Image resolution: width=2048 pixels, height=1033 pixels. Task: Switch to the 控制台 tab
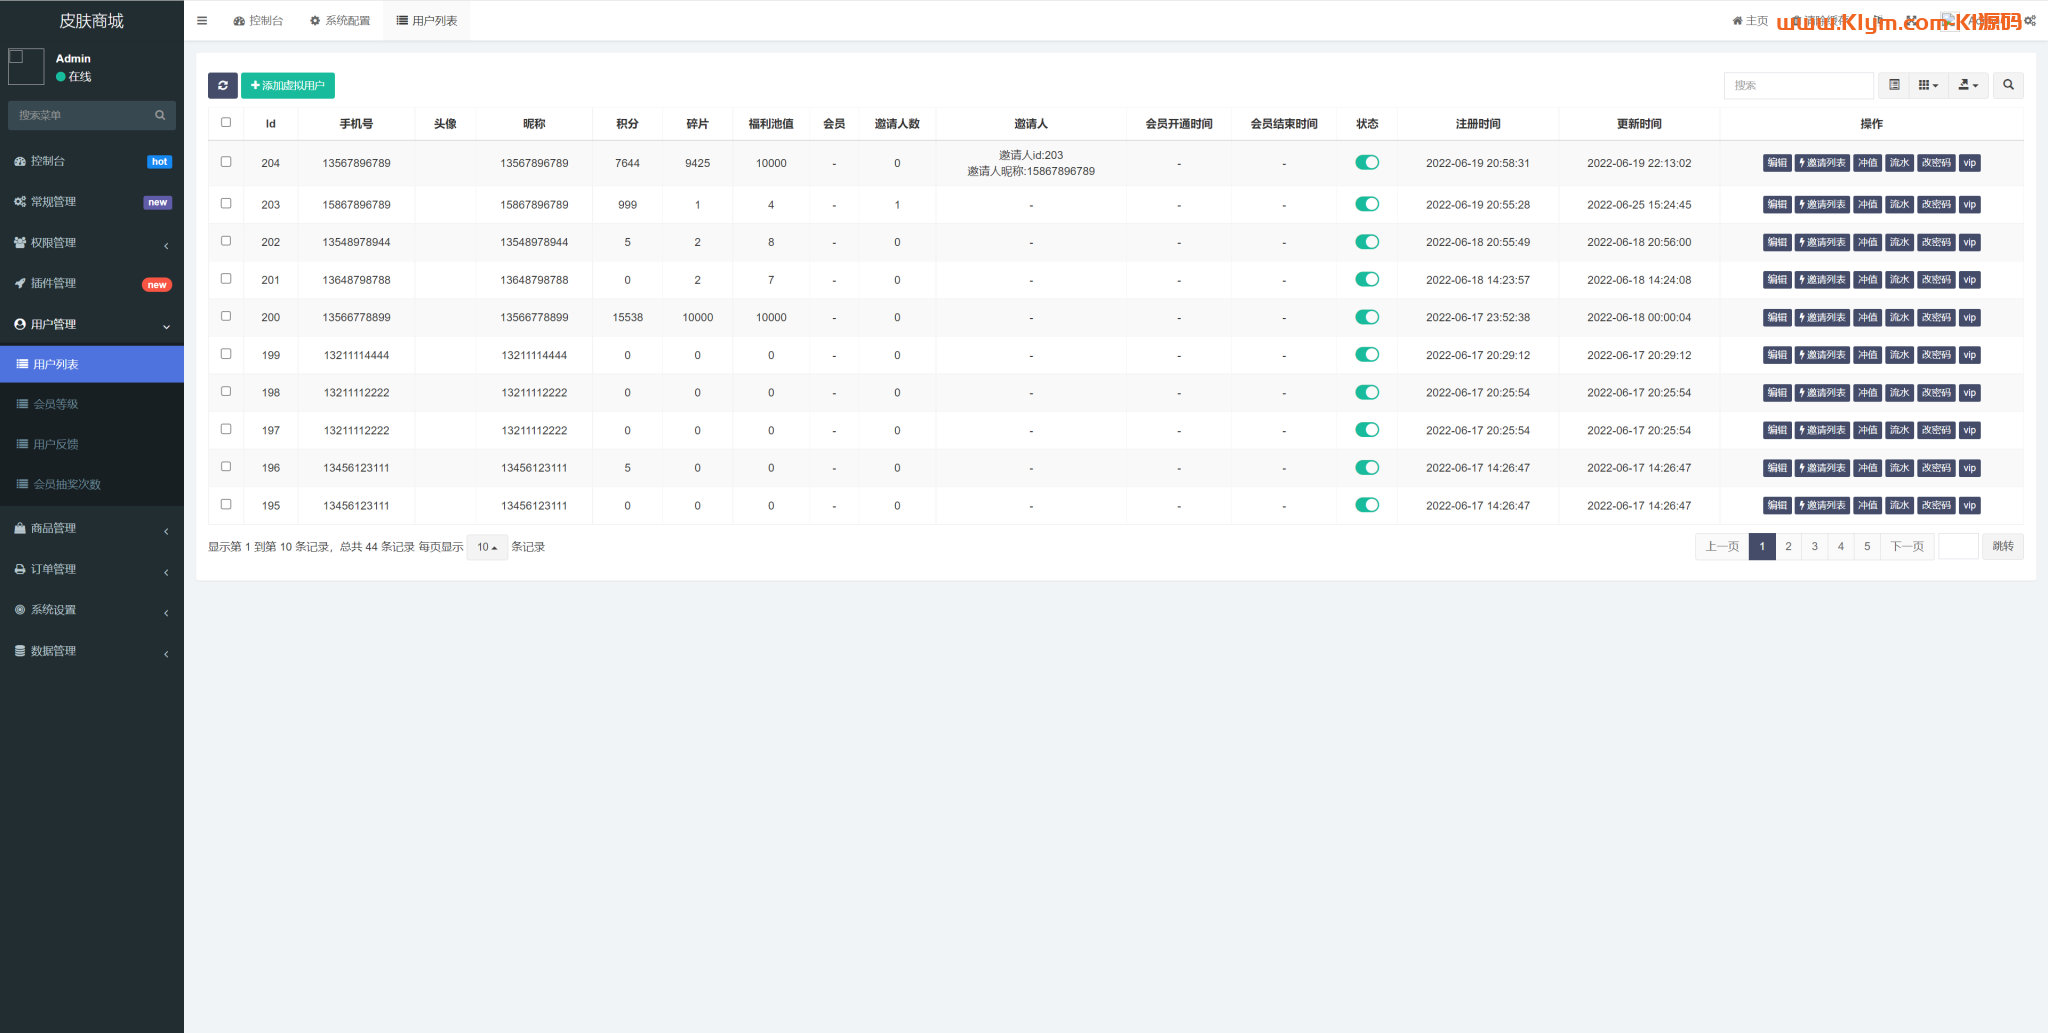point(258,20)
